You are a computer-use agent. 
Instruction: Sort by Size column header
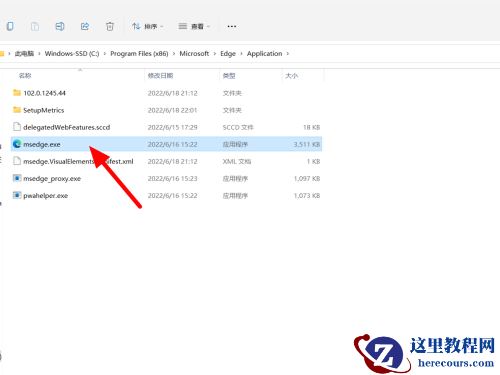tap(291, 76)
